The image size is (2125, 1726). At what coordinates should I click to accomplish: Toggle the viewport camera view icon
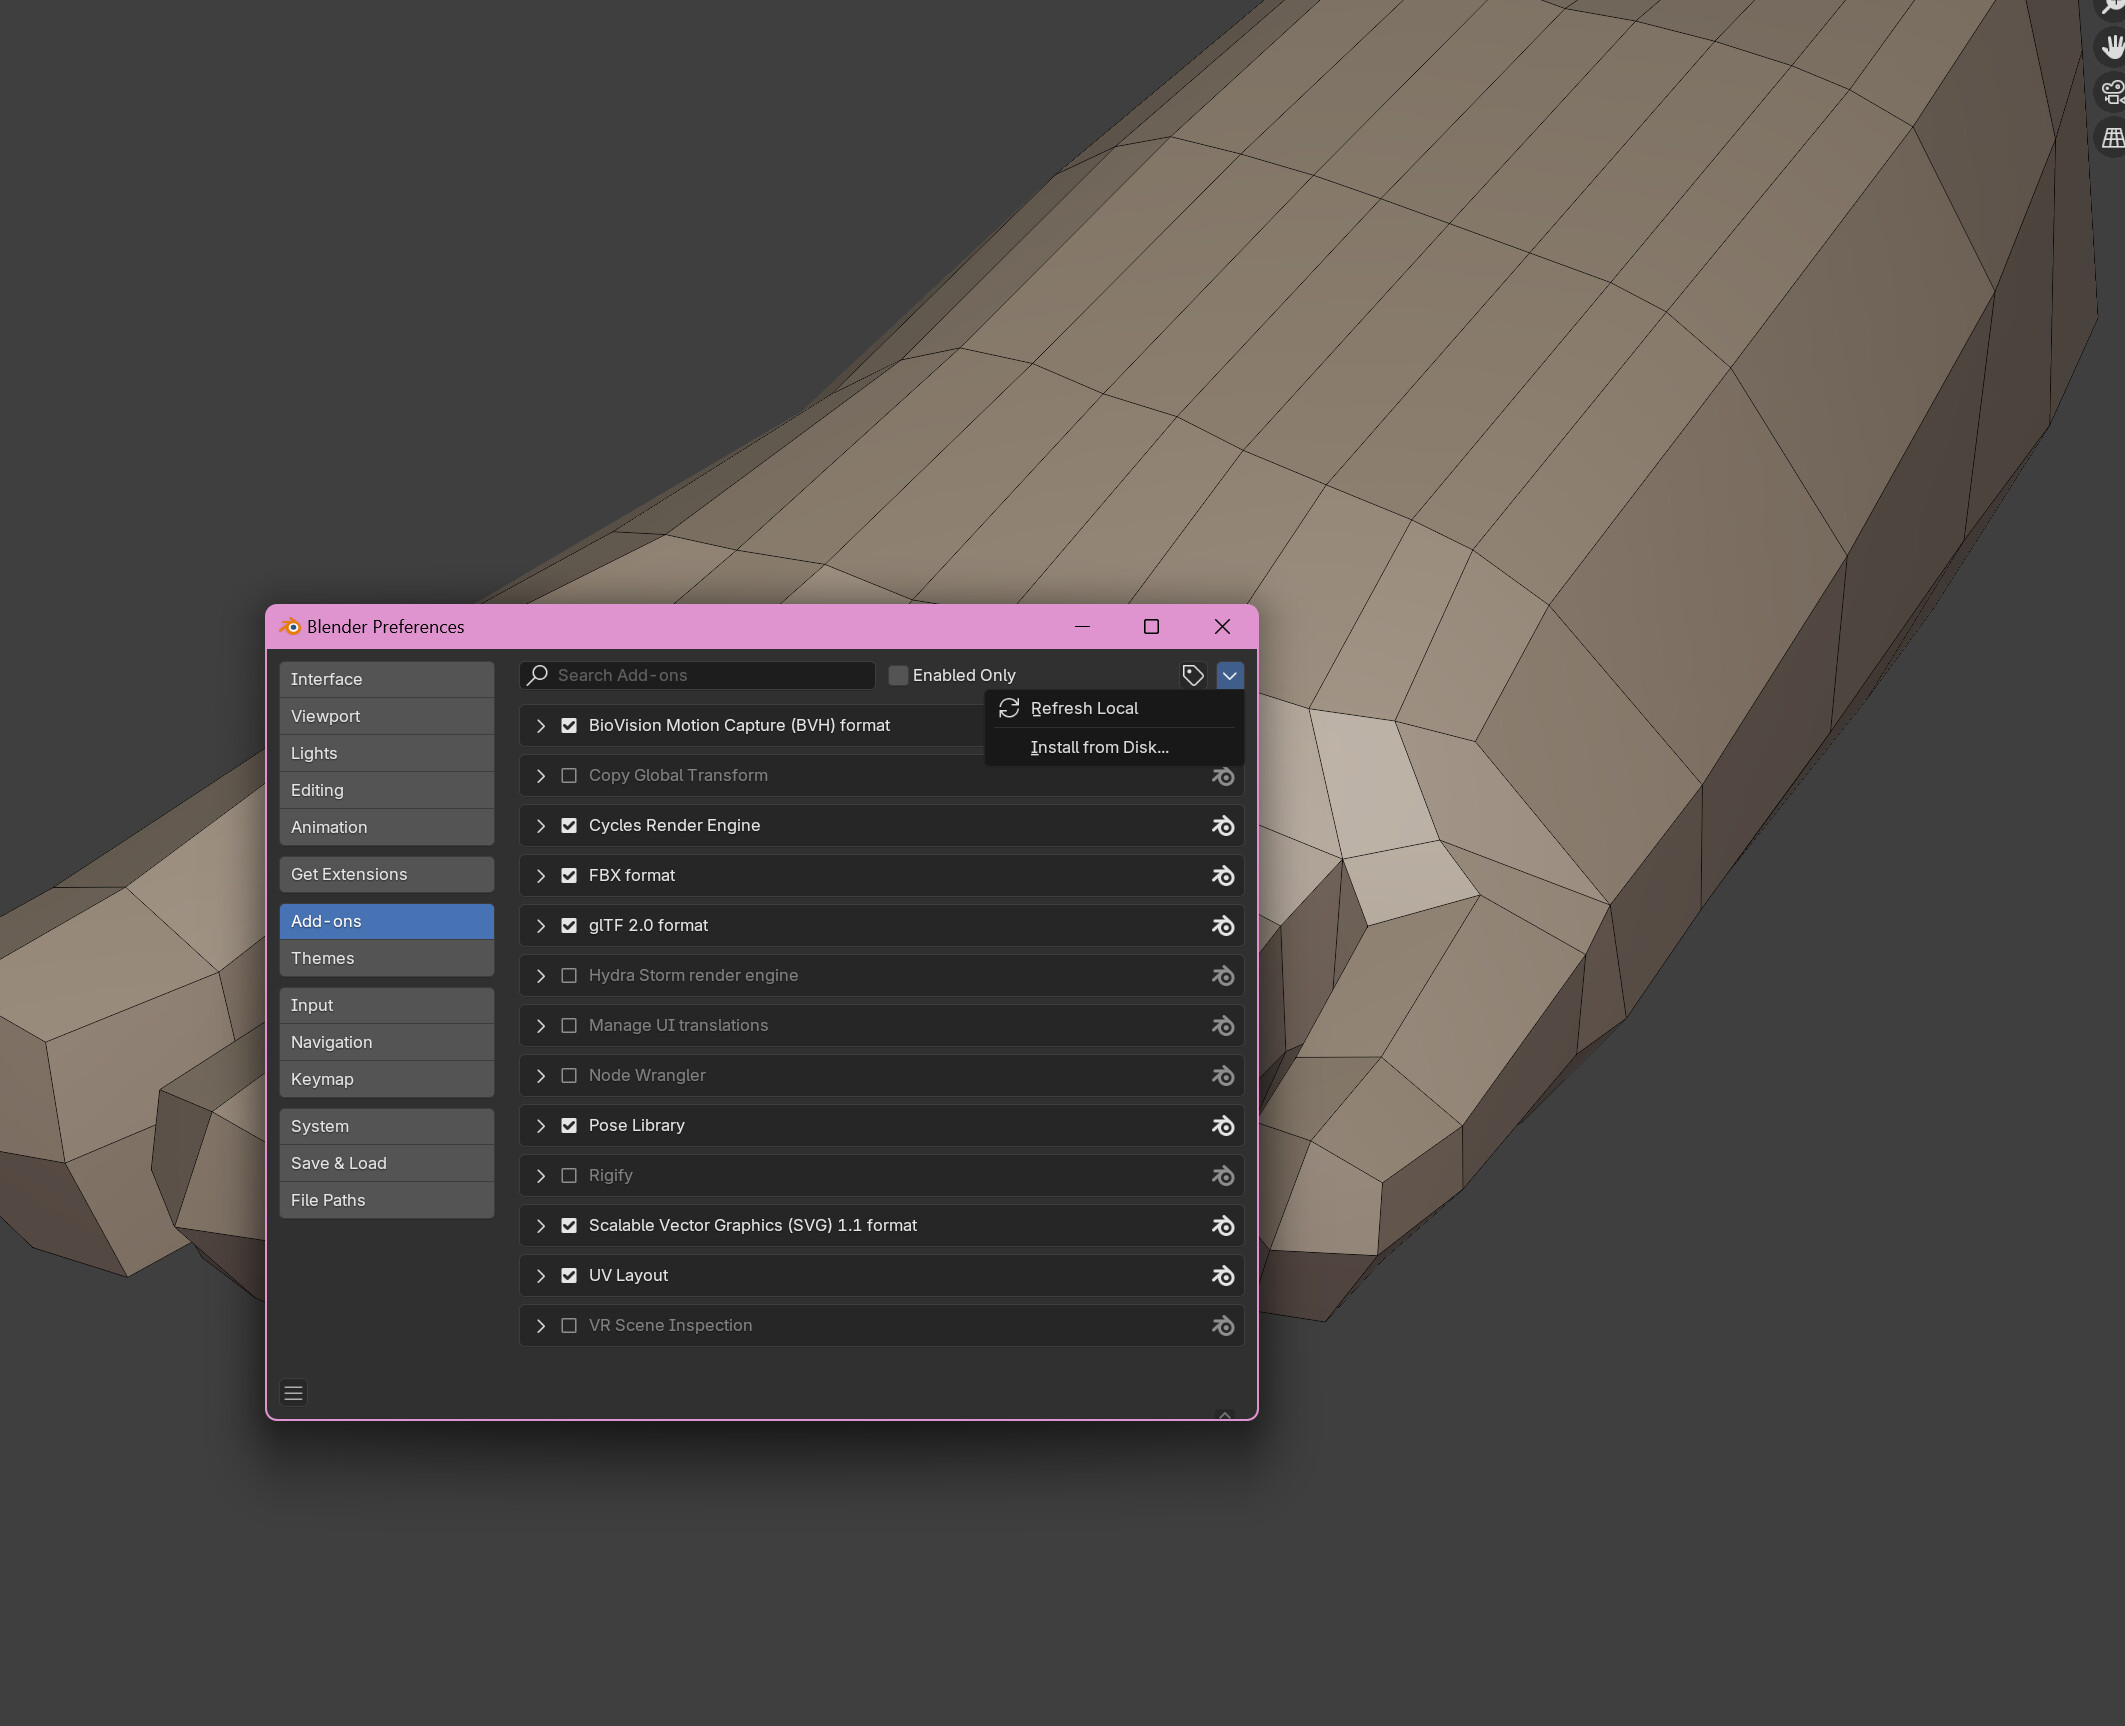coord(2111,92)
